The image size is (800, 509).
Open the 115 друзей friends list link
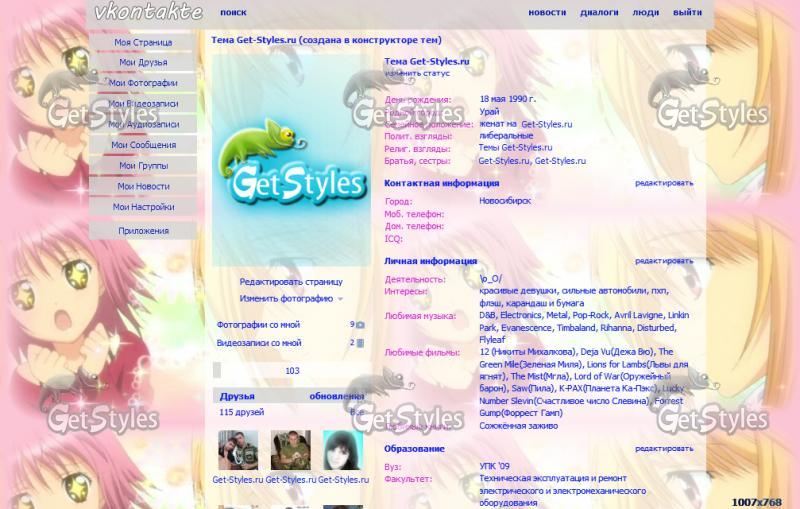[240, 412]
